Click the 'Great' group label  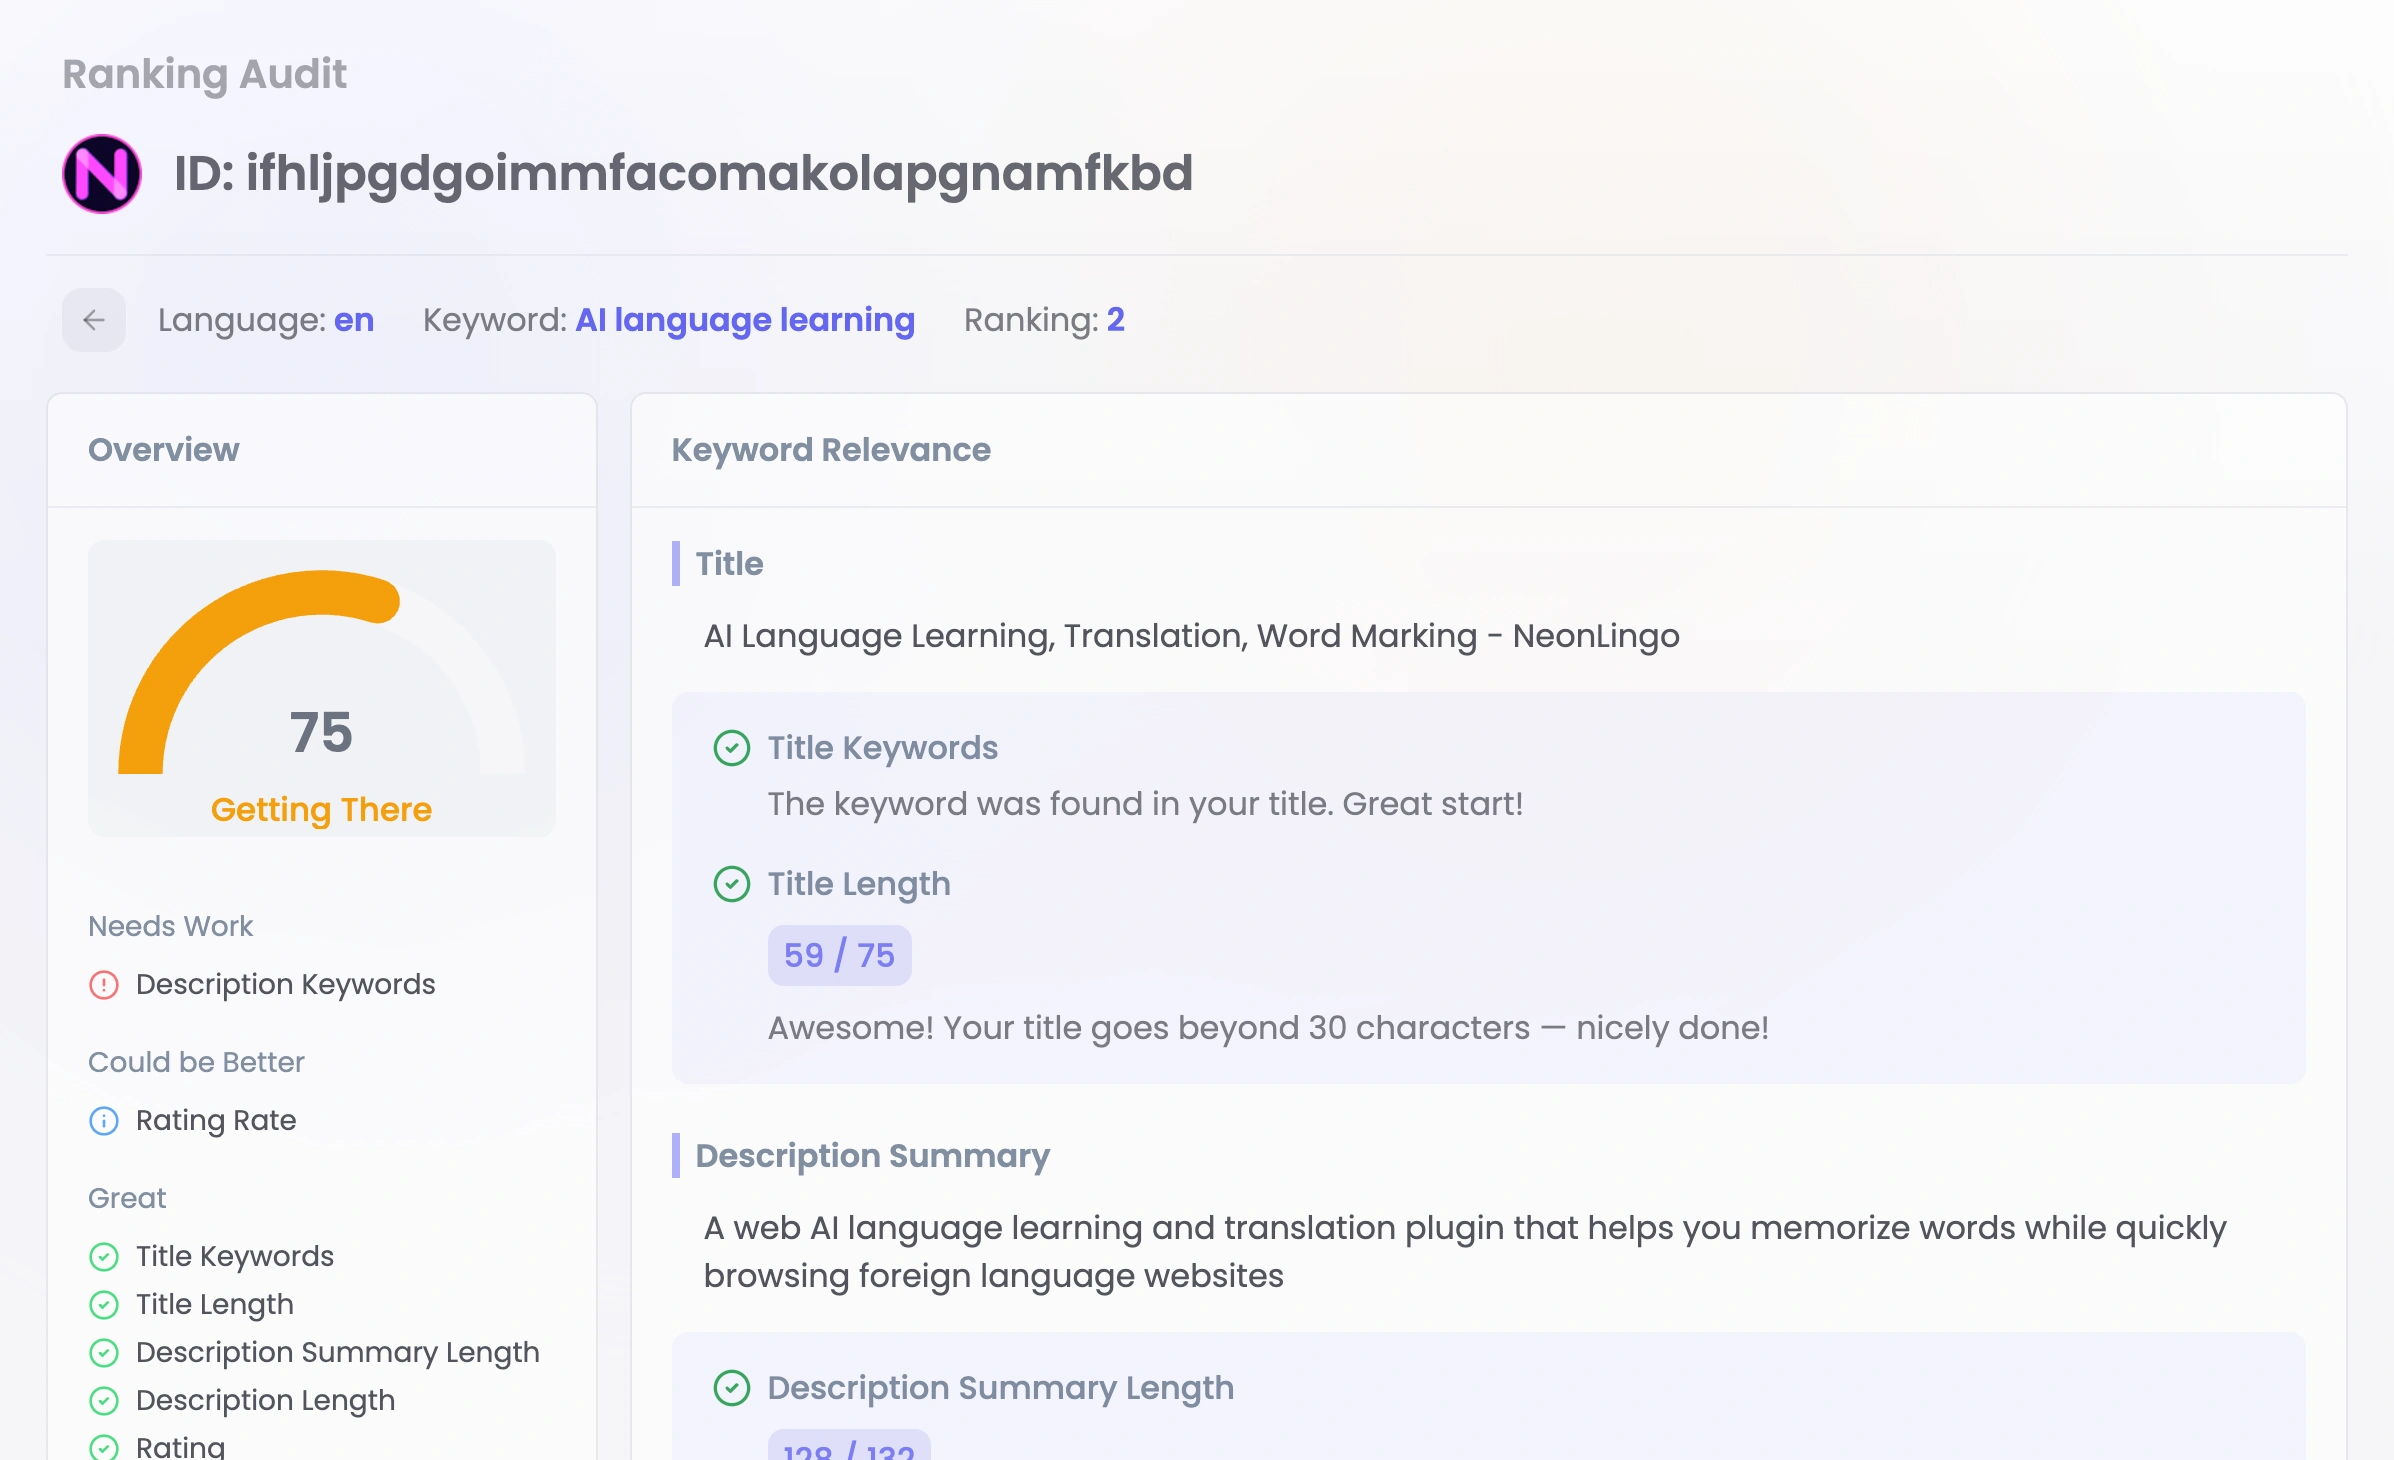[x=127, y=1199]
